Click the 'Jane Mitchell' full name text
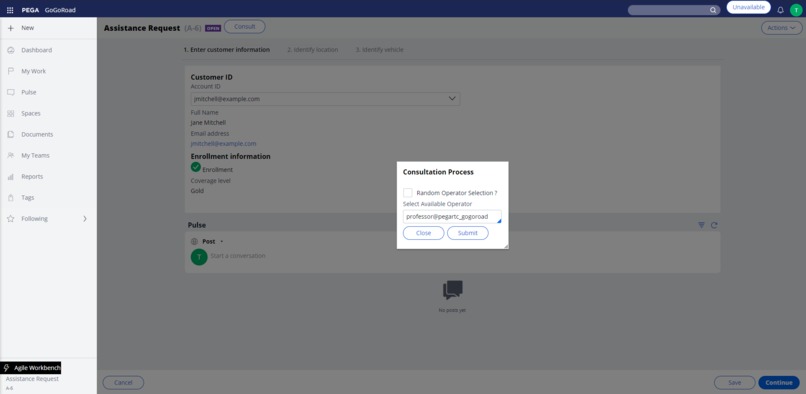This screenshot has width=806, height=394. point(208,123)
